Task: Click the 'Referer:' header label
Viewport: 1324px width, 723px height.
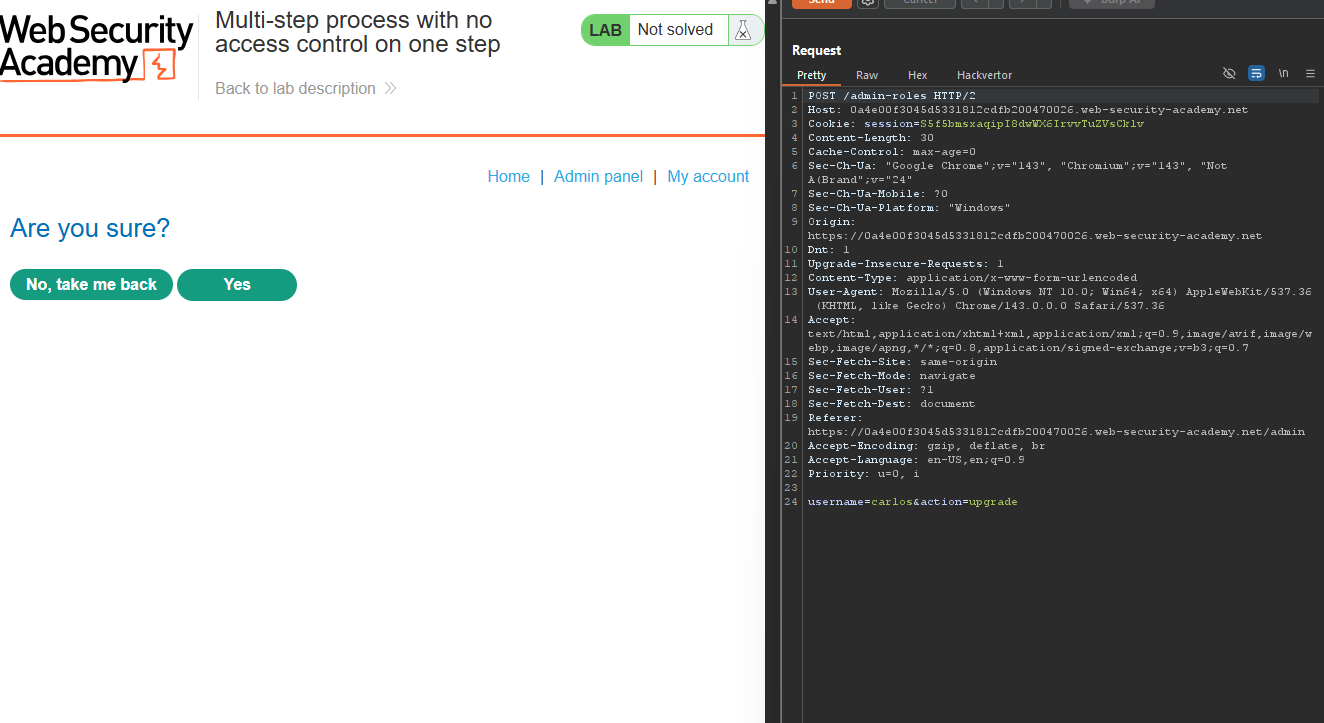Action: (x=836, y=418)
